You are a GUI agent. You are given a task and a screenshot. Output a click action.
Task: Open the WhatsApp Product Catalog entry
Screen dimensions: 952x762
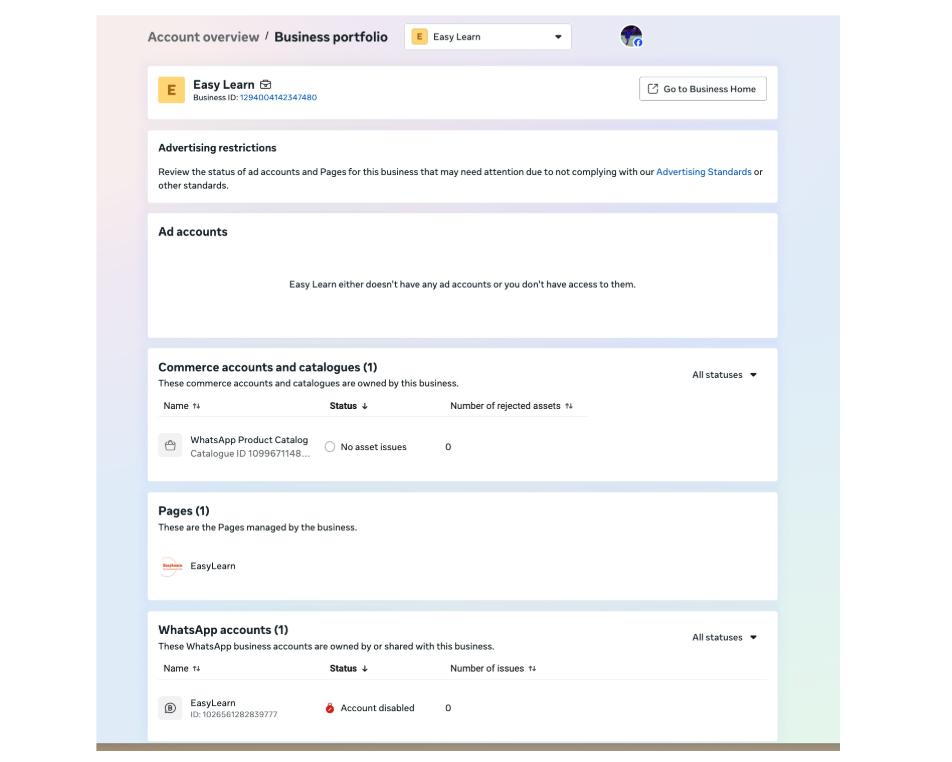249,440
